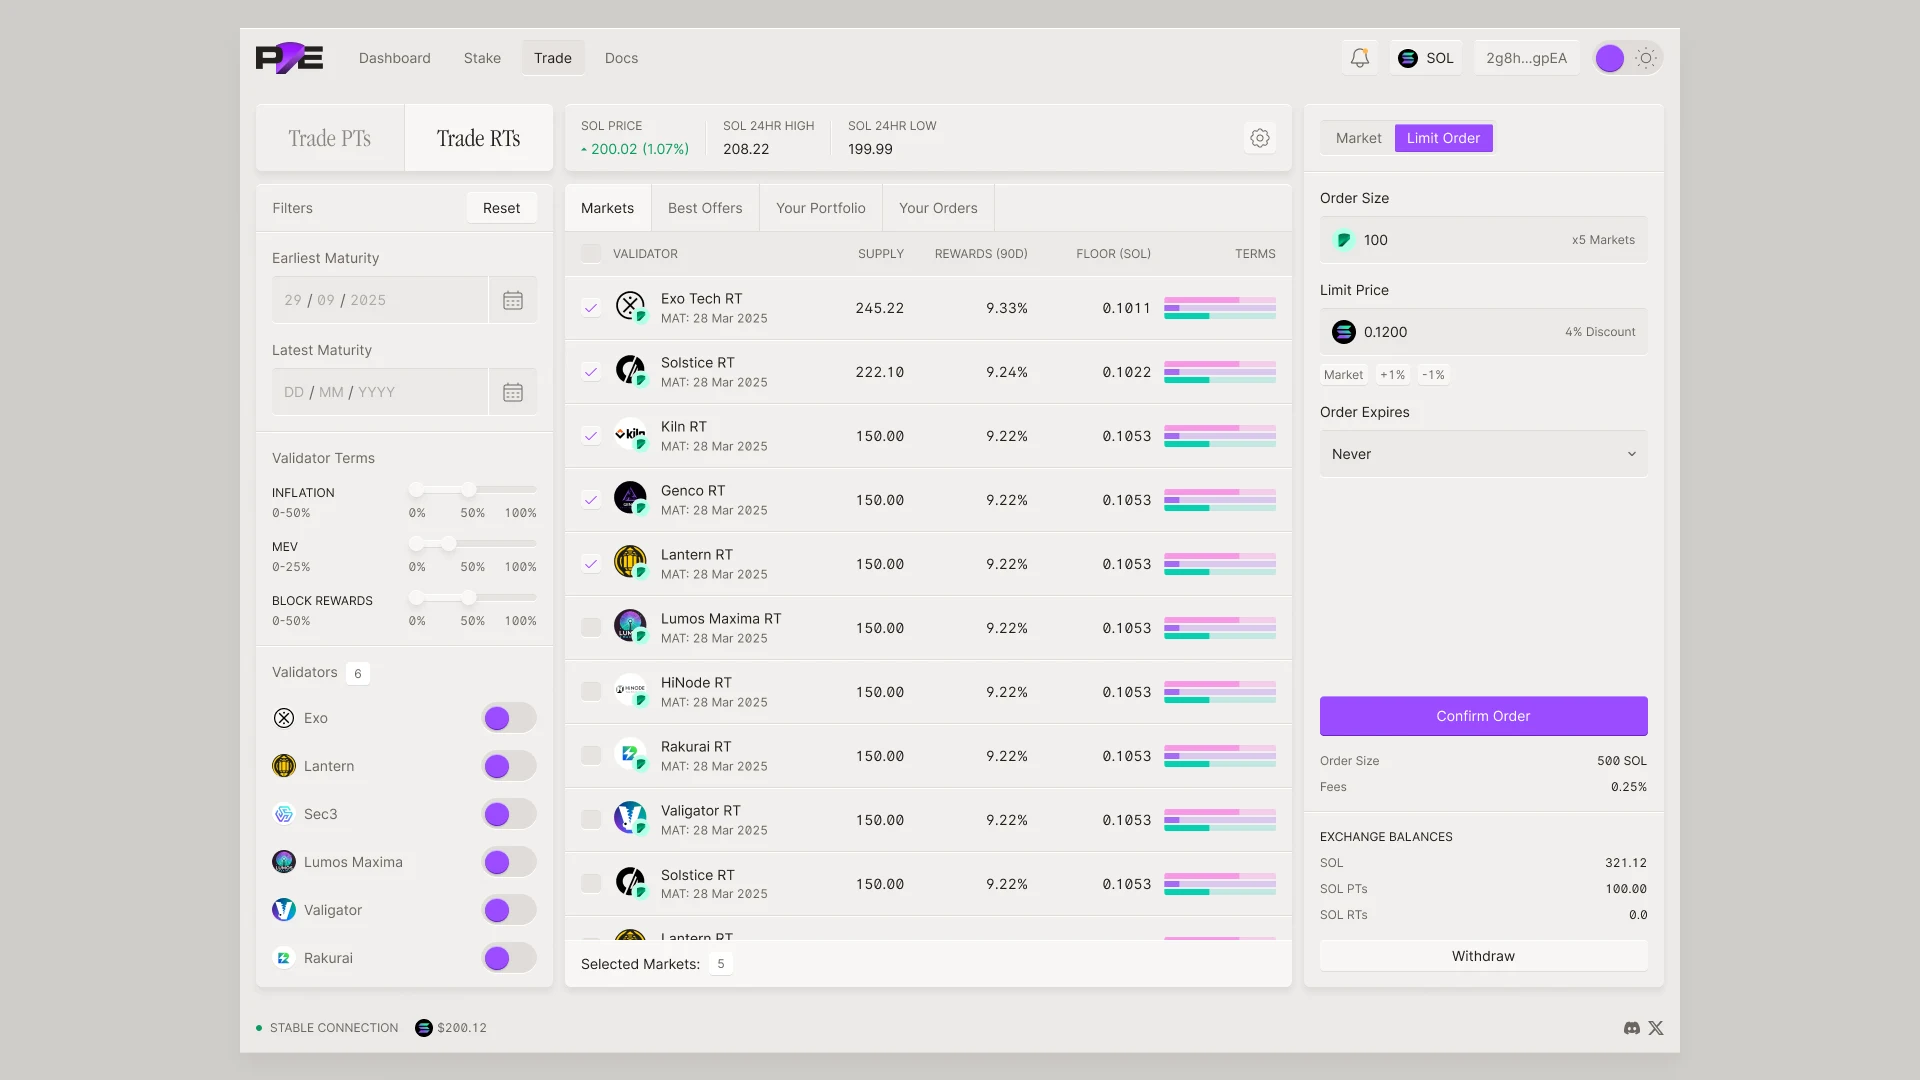Click HiNode RT validator logo
The height and width of the screenshot is (1080, 1920).
(x=630, y=690)
